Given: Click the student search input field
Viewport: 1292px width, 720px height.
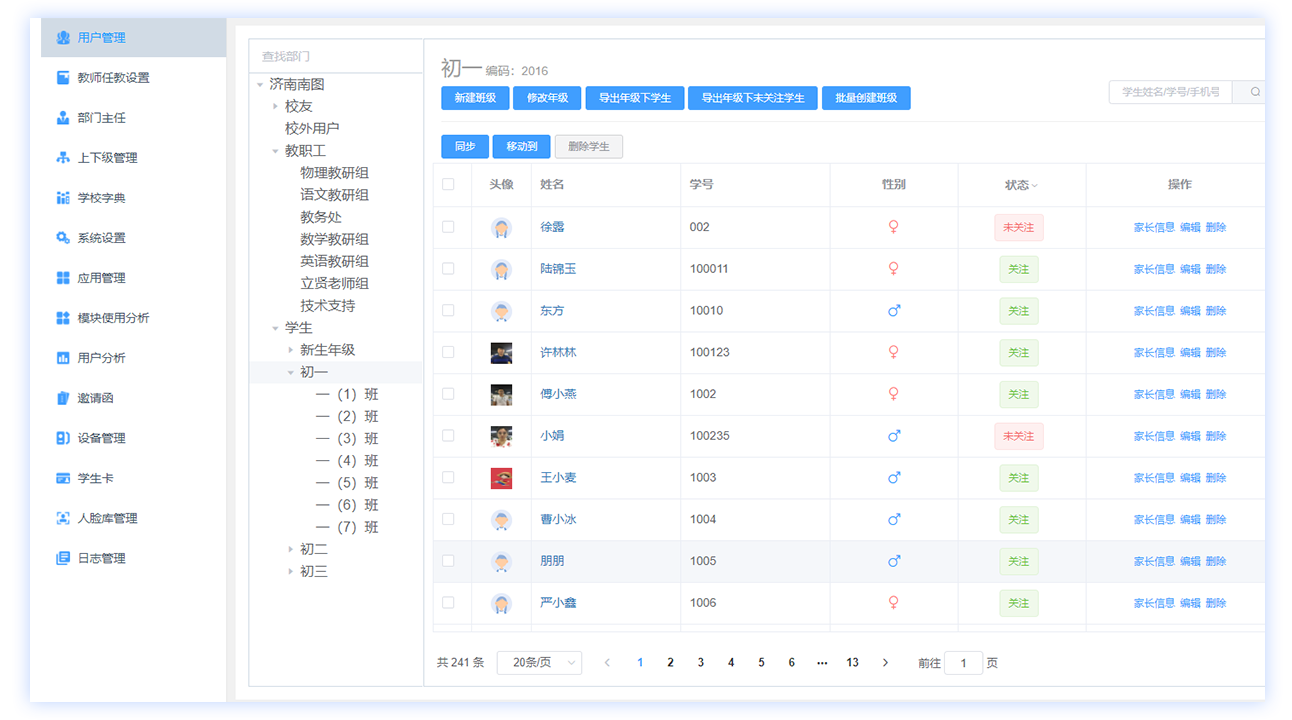Looking at the screenshot, I should (x=1169, y=92).
